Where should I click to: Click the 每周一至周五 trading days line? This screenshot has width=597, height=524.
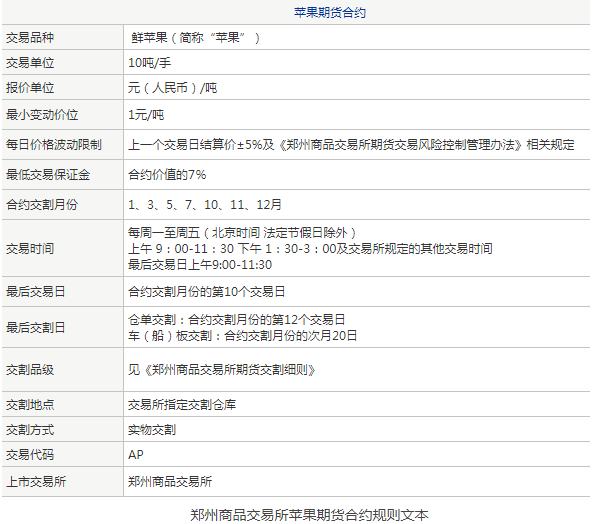tap(242, 232)
